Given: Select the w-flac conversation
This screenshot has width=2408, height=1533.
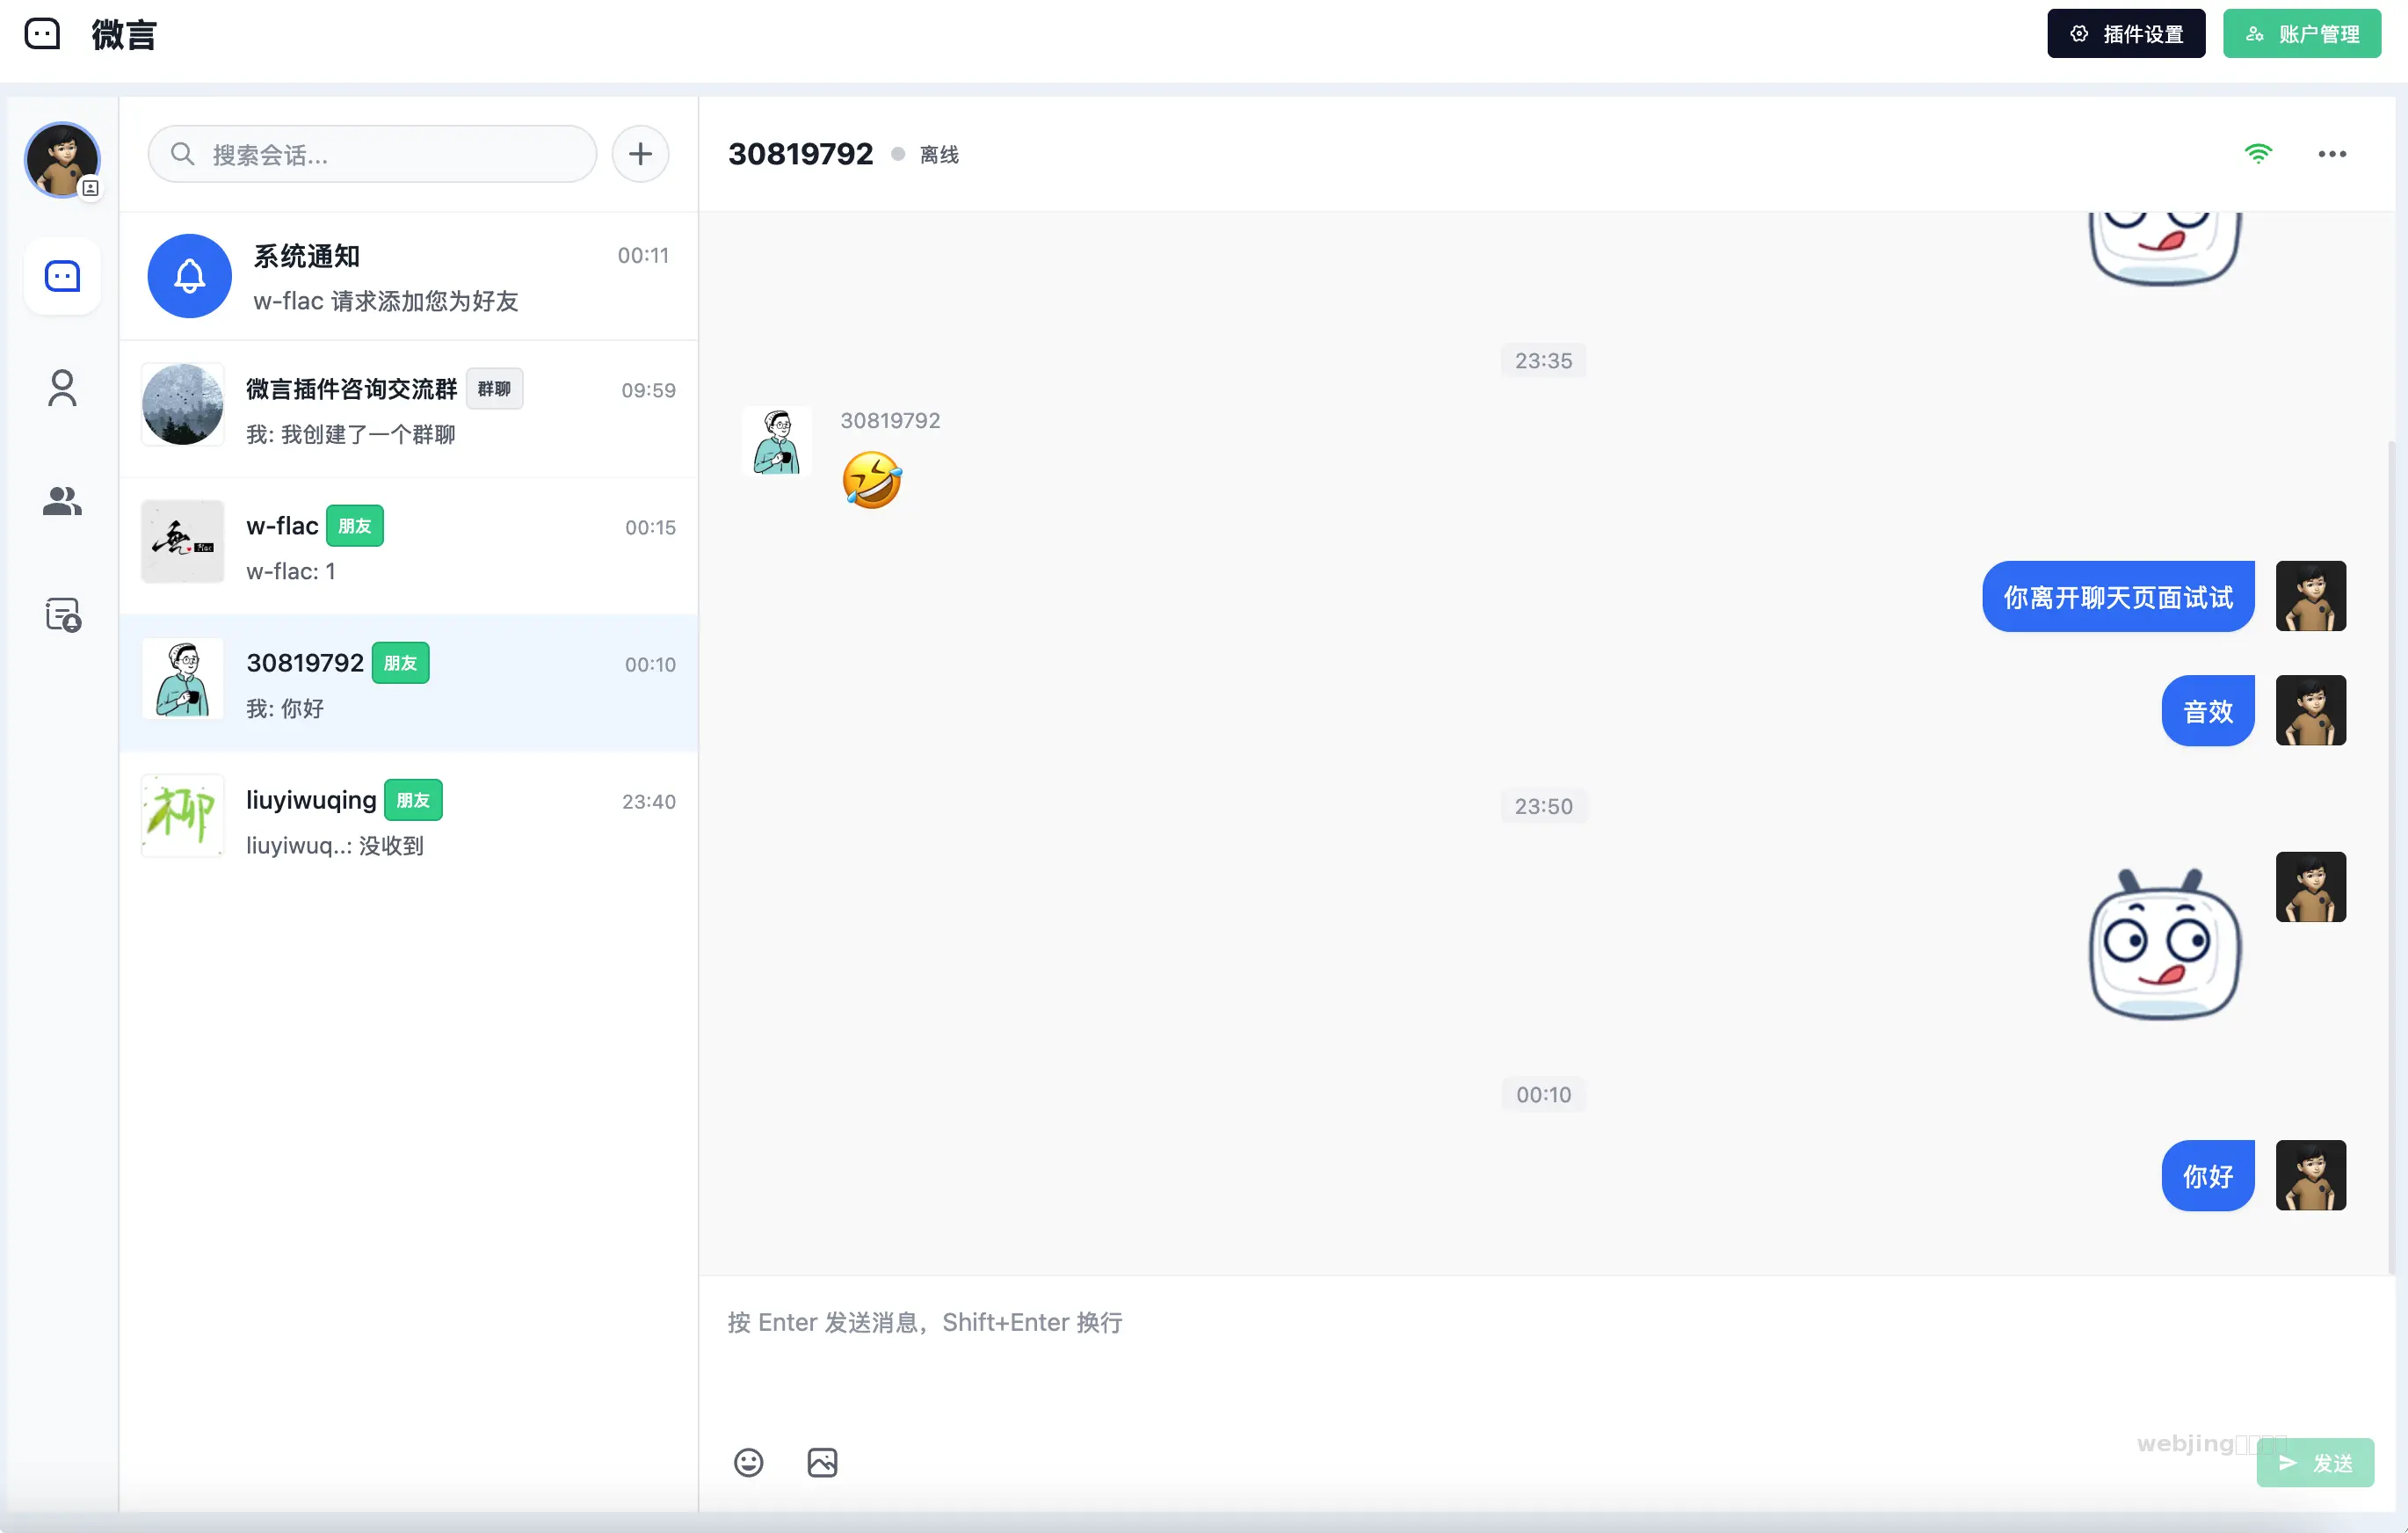Looking at the screenshot, I should point(408,547).
